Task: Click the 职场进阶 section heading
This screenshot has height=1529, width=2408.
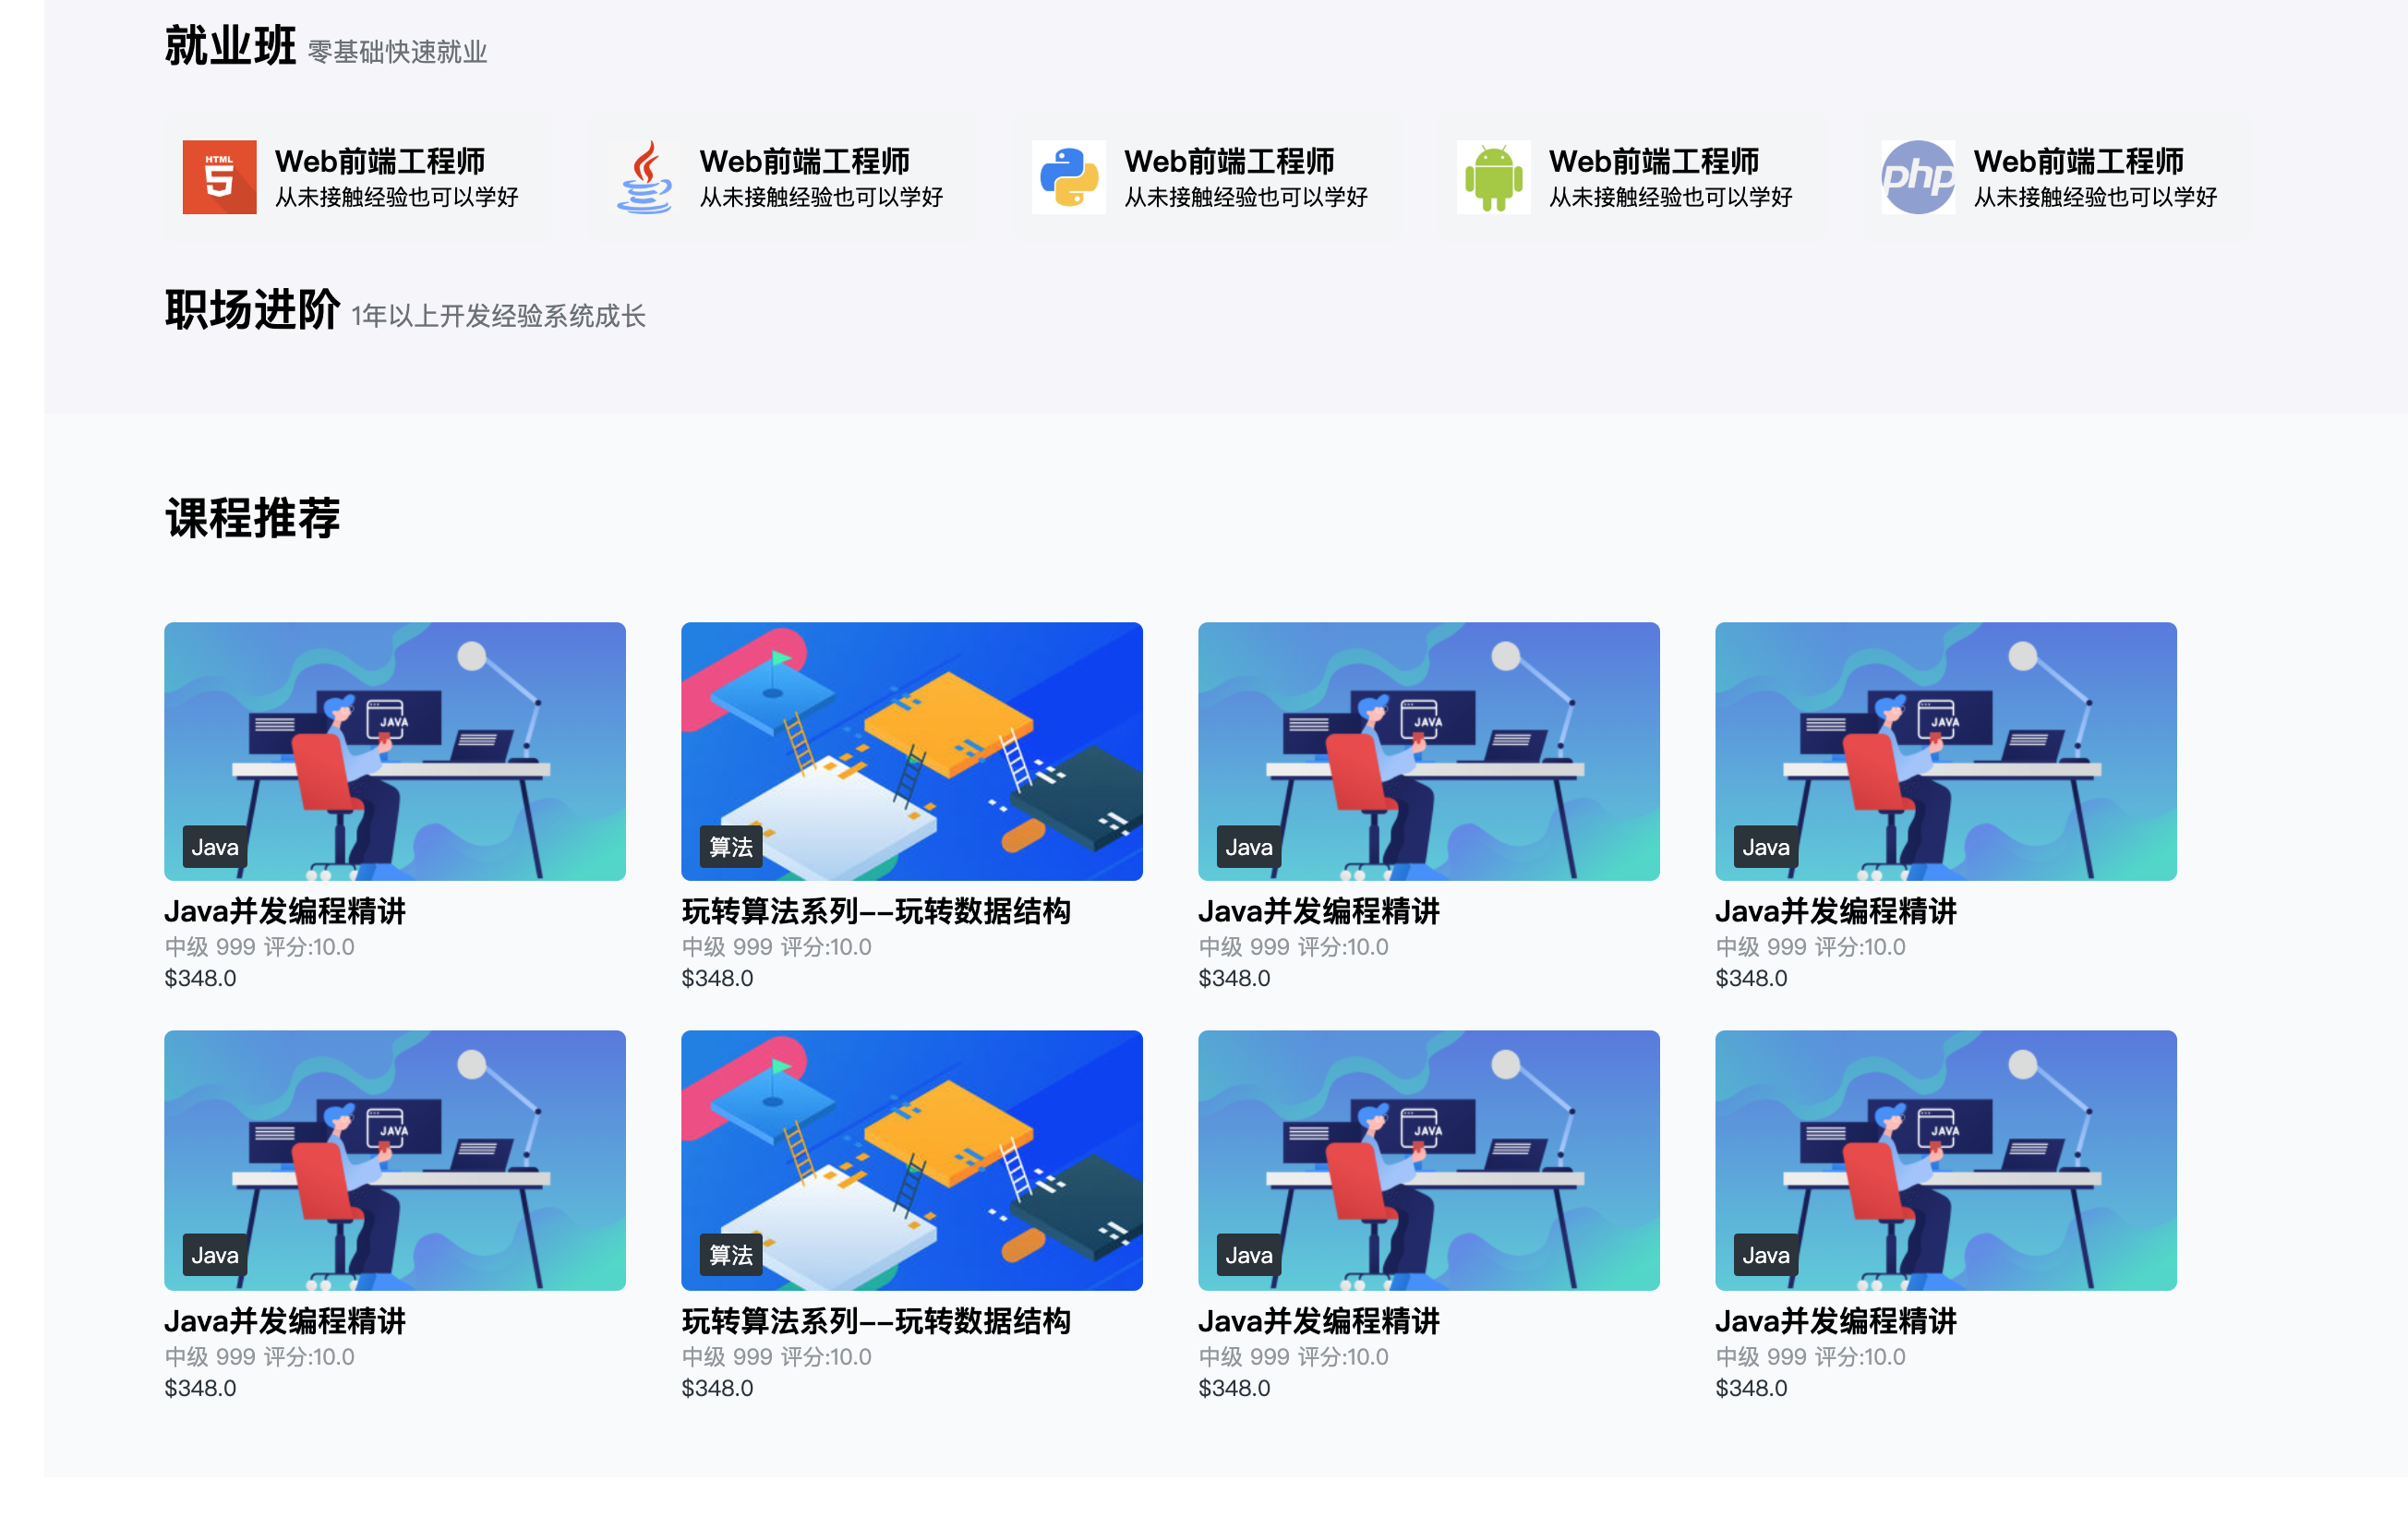Action: pyautogui.click(x=252, y=310)
